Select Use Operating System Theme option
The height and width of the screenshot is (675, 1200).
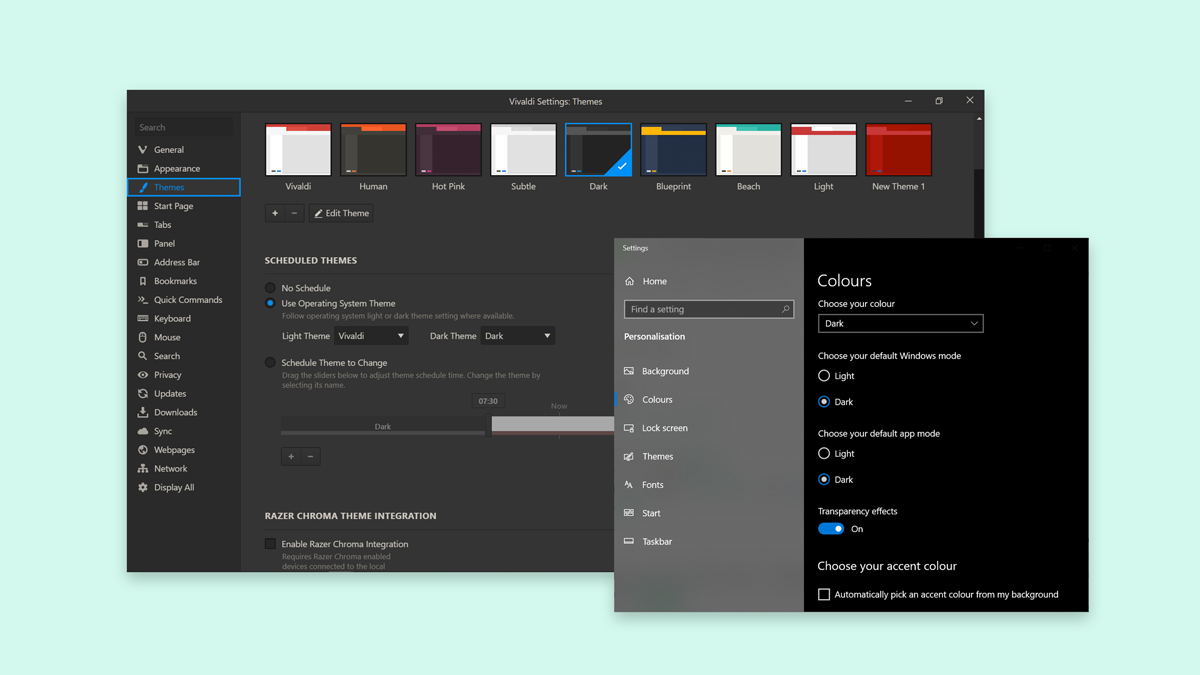[270, 303]
